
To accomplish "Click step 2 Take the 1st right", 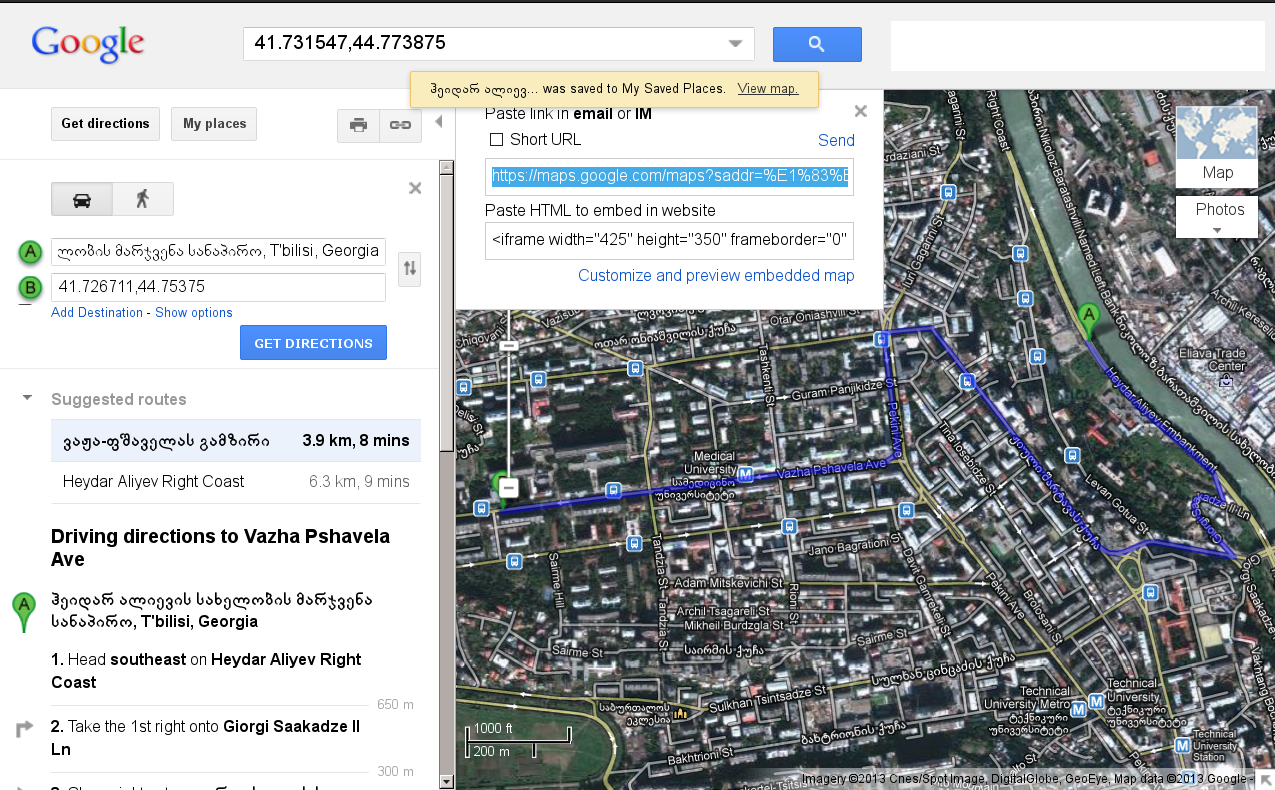I will coord(205,738).
